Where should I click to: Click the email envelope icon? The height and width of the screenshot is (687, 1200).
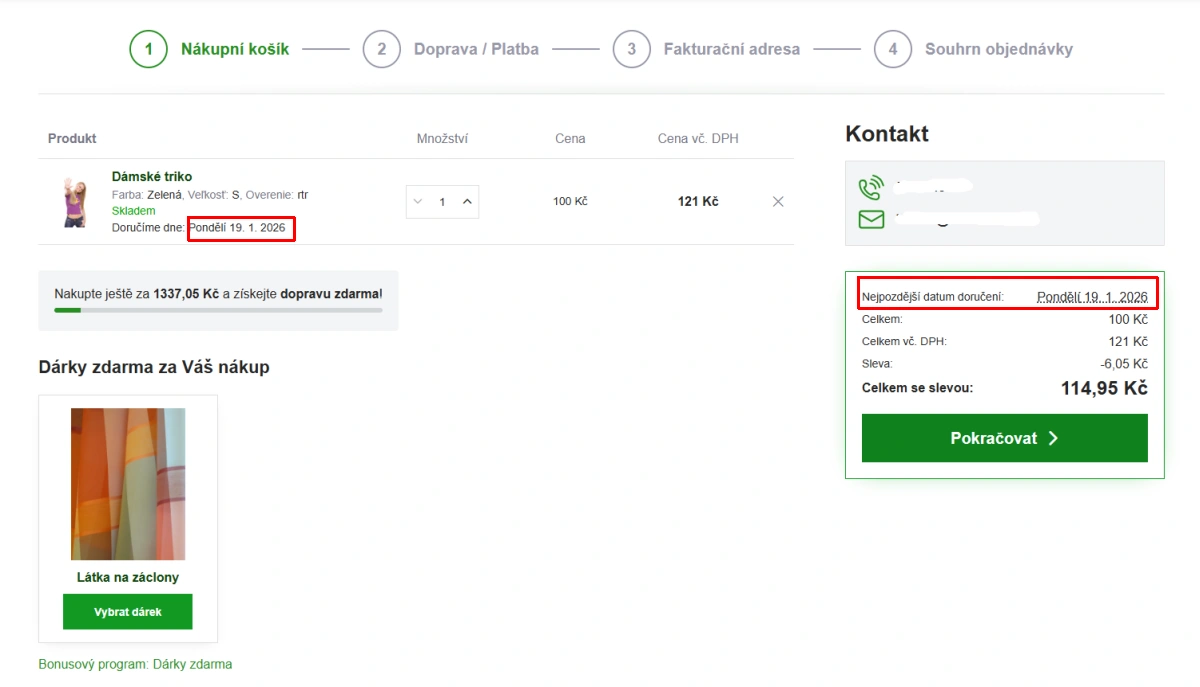click(x=871, y=219)
